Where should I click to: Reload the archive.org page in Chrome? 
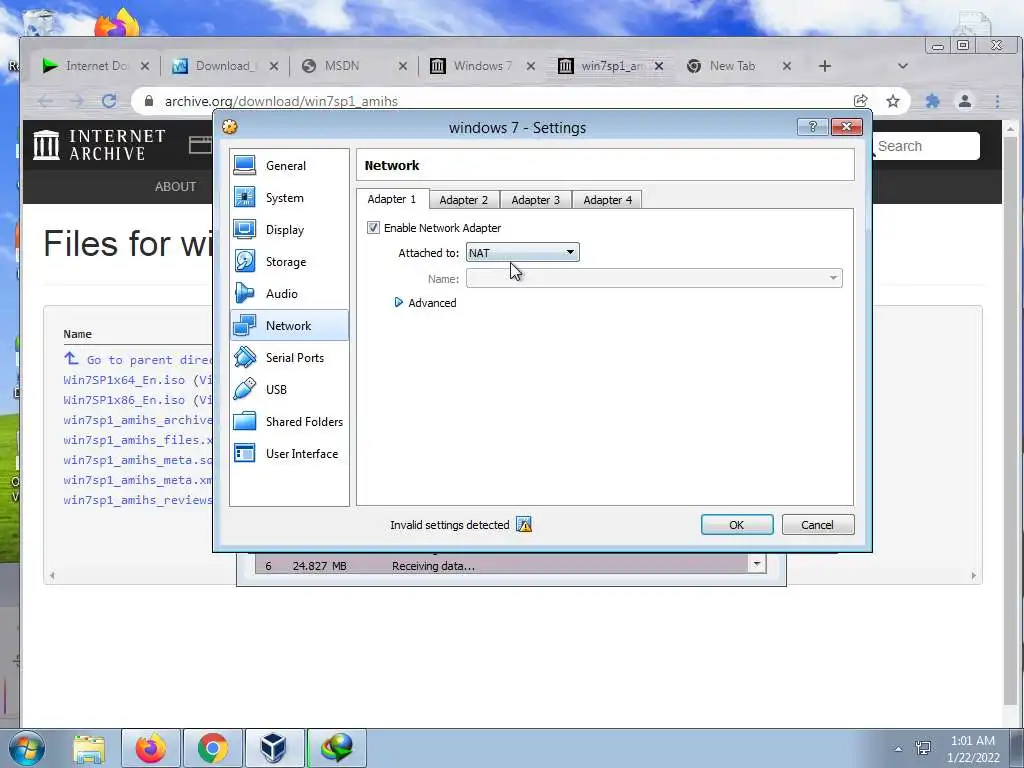109,101
